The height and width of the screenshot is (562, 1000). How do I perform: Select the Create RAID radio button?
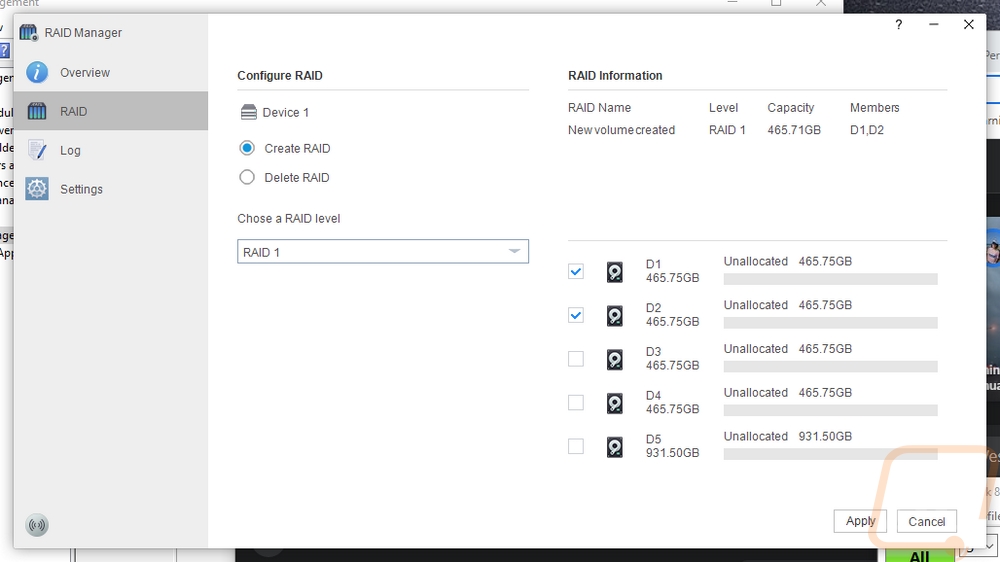tap(247, 148)
